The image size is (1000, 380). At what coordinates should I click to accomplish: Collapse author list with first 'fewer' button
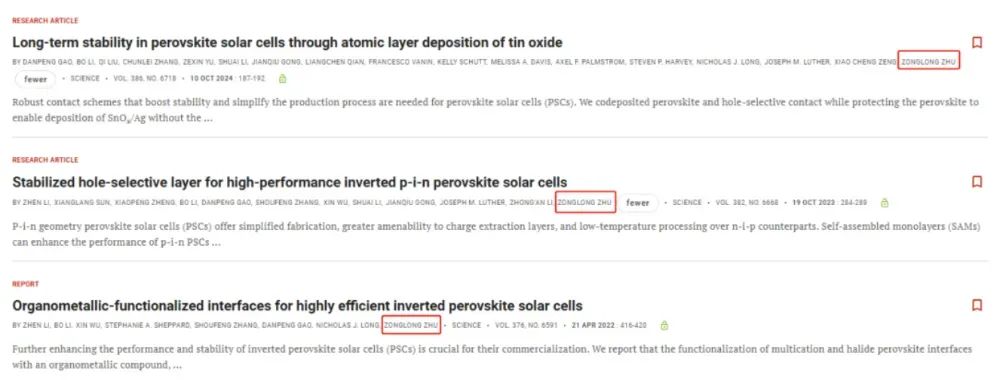35,79
